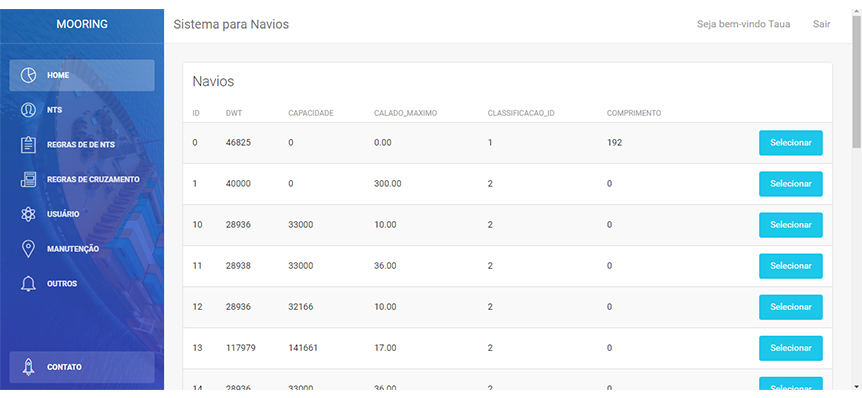The width and height of the screenshot is (862, 398).
Task: Click capacity value 32166
Action: tap(301, 307)
